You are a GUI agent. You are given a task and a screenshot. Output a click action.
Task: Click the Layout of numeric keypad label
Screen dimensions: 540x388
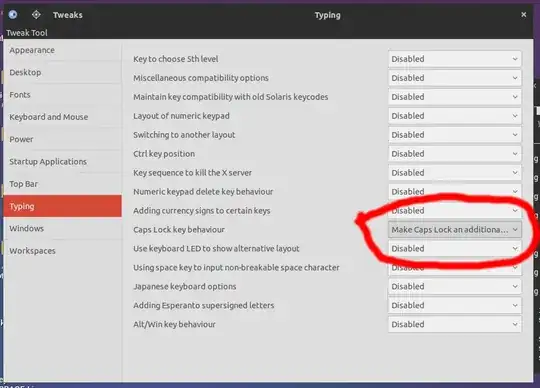click(181, 116)
